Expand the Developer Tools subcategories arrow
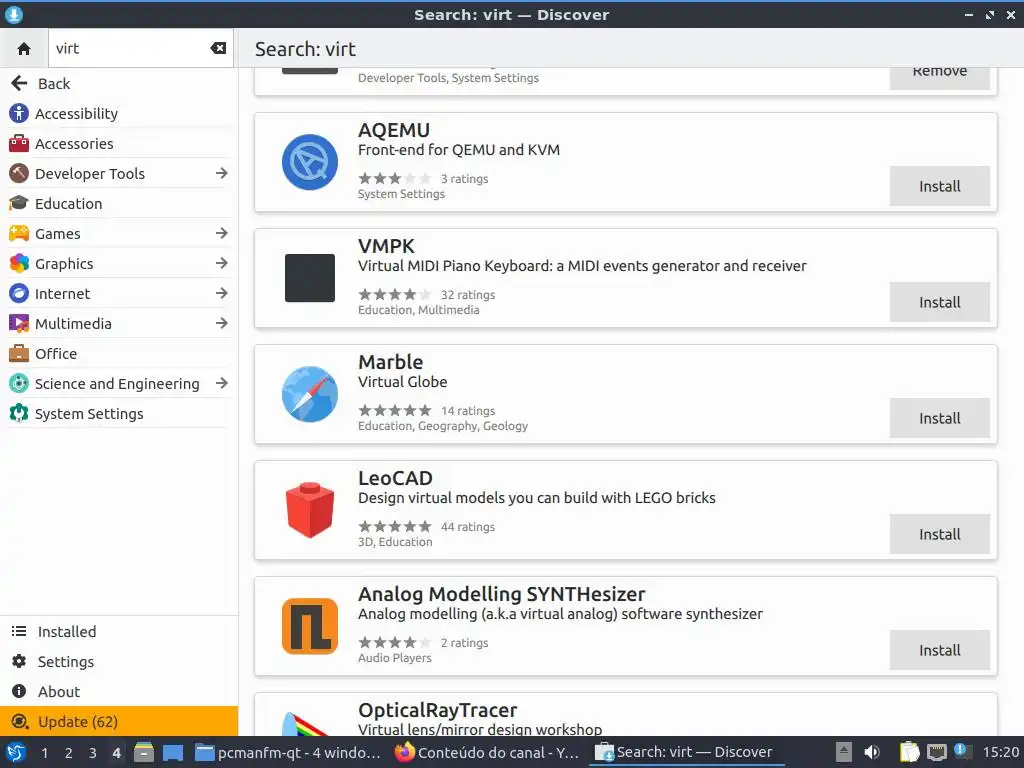The height and width of the screenshot is (768, 1024). coord(222,173)
